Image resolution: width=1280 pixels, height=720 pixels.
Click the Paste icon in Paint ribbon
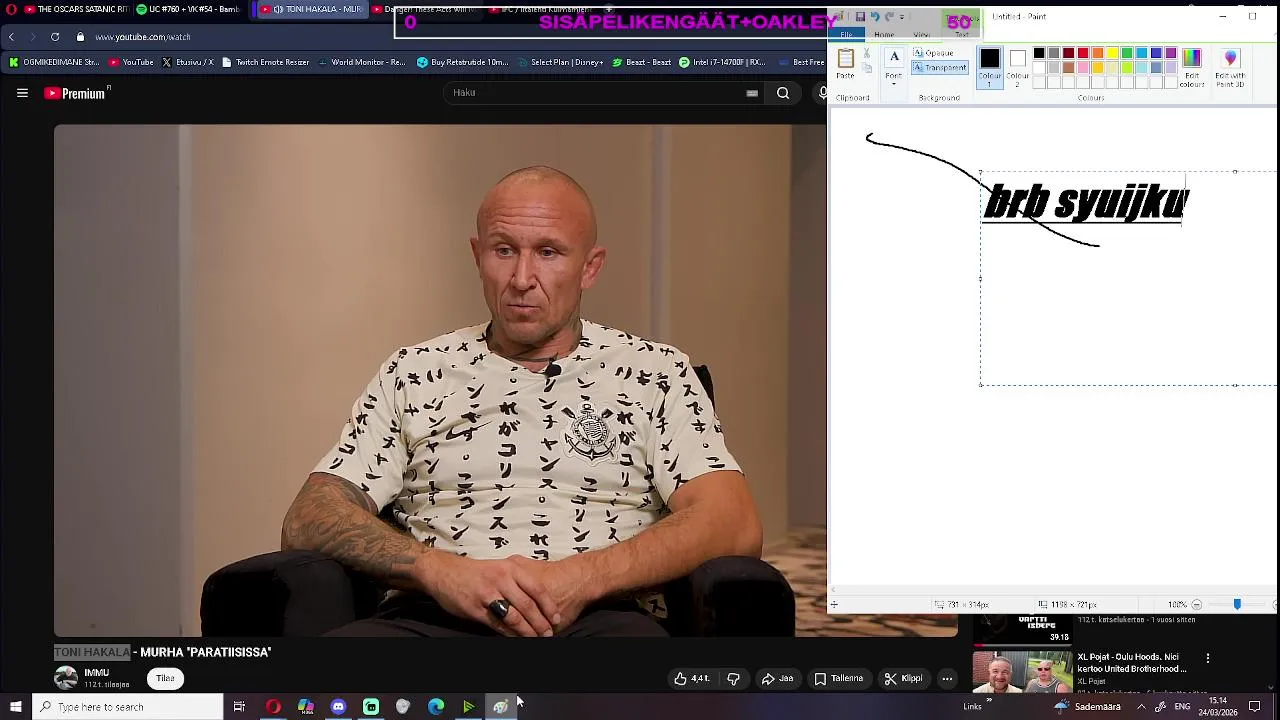tap(845, 59)
